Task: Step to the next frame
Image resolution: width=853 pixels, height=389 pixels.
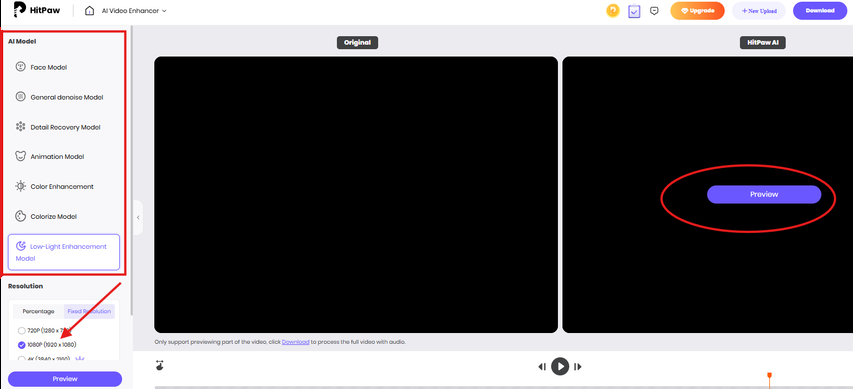Action: pyautogui.click(x=578, y=367)
